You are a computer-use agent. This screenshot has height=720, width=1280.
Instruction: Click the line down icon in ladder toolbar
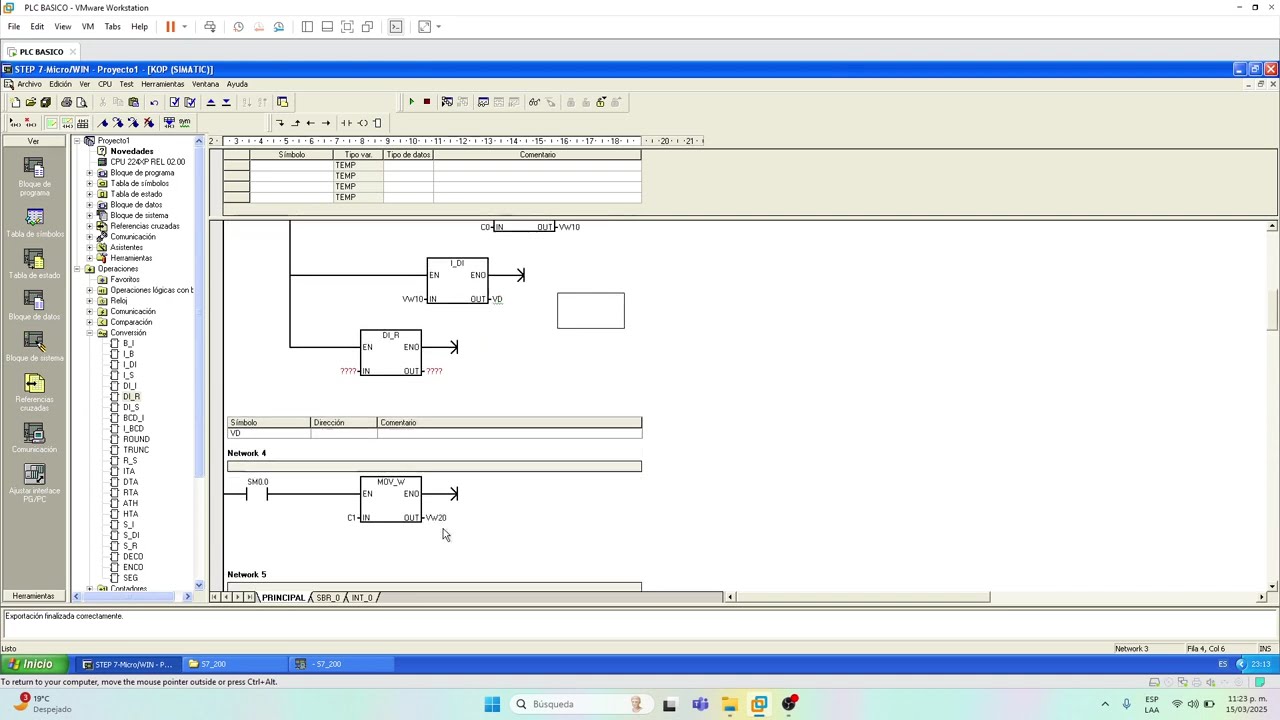(280, 123)
